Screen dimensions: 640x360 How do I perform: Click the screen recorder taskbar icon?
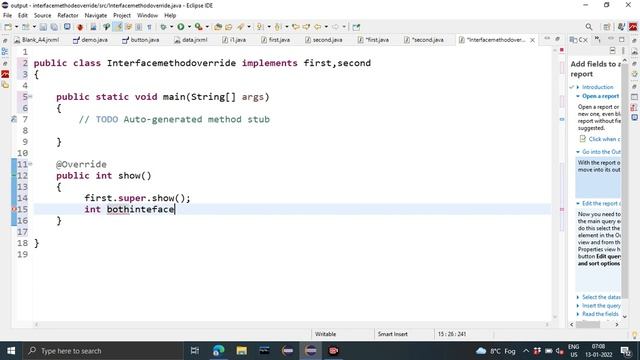click(333, 351)
